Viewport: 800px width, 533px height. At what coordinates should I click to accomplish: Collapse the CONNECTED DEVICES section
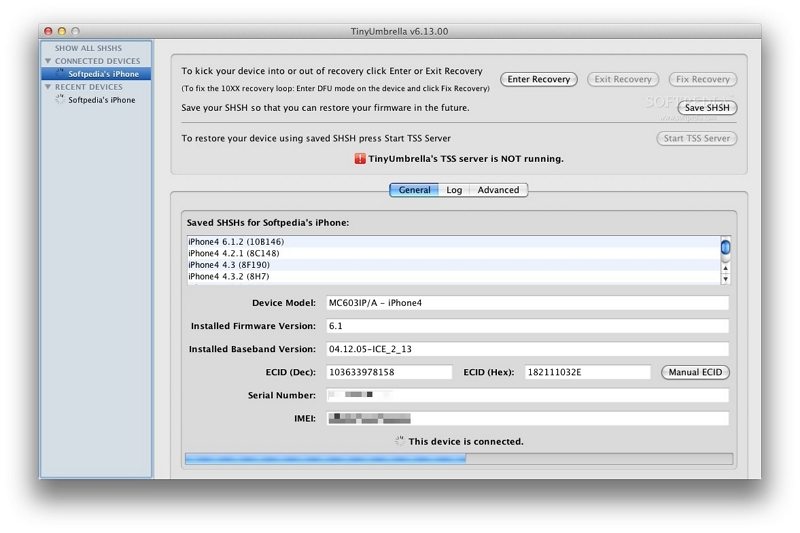click(48, 61)
